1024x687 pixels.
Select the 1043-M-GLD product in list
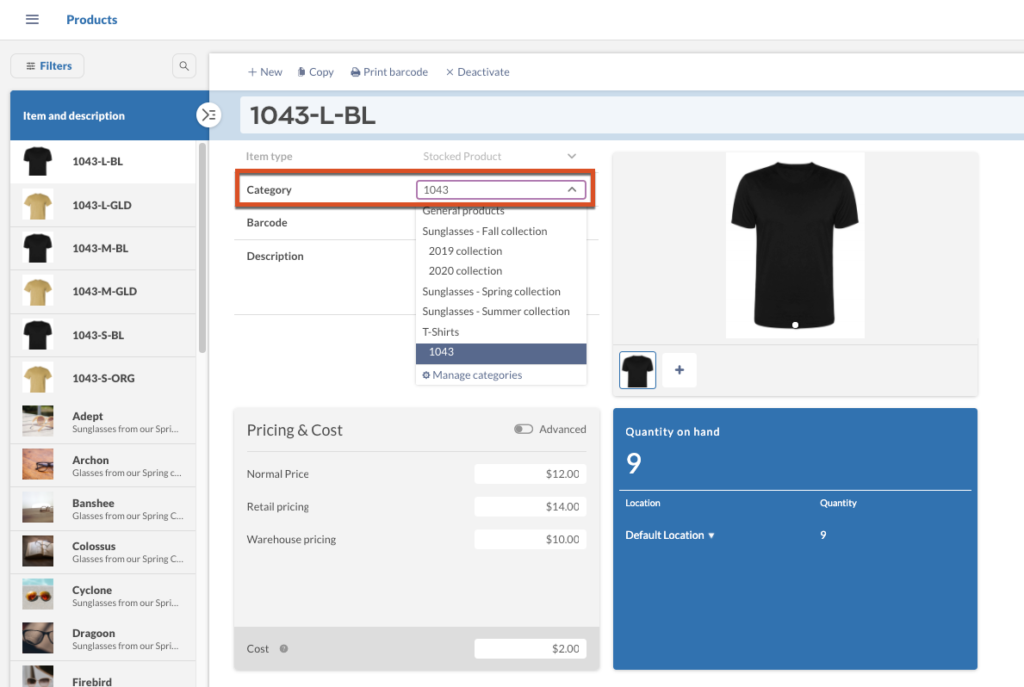(103, 292)
